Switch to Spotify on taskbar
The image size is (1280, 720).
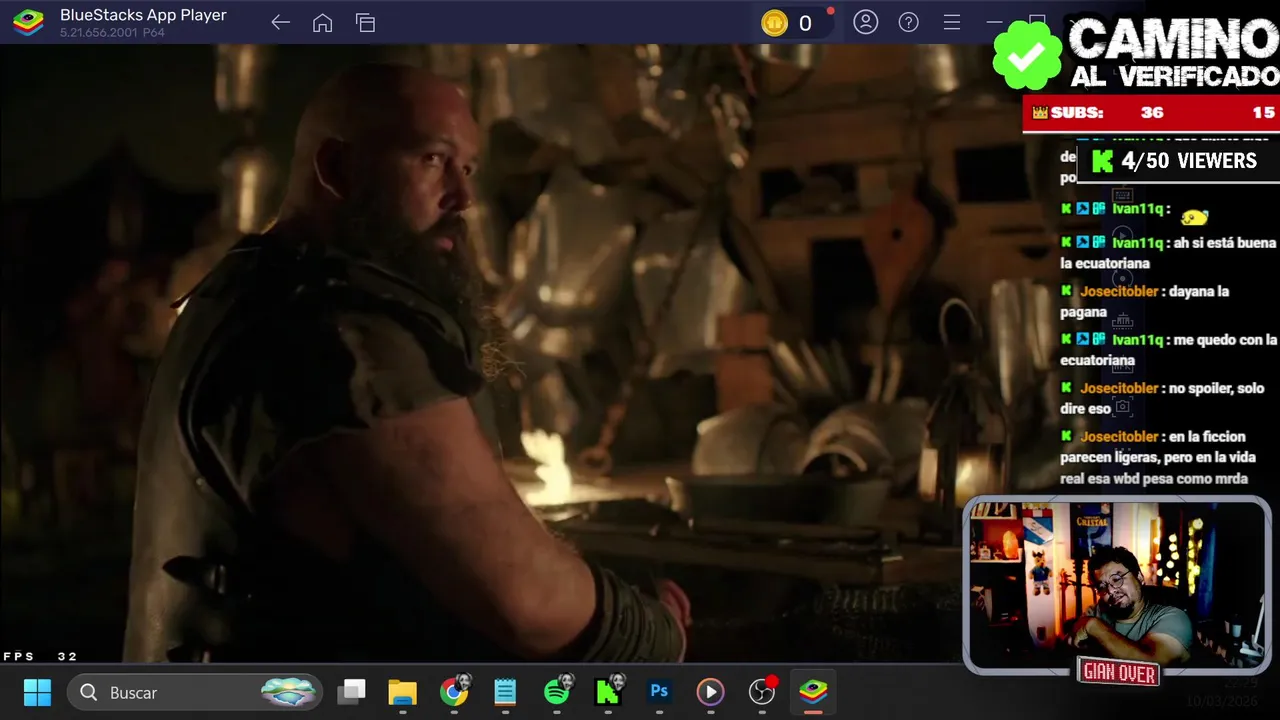click(558, 691)
